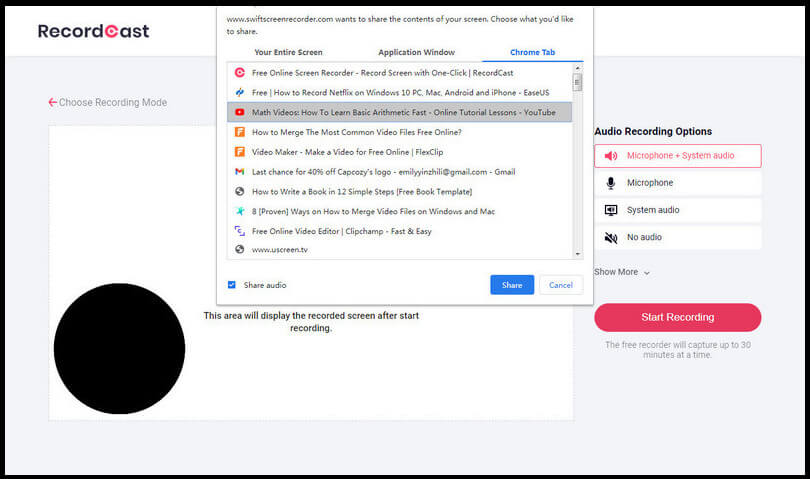Screen dimensions: 810x479
Task: Click the RecordCast logo
Action: (94, 31)
